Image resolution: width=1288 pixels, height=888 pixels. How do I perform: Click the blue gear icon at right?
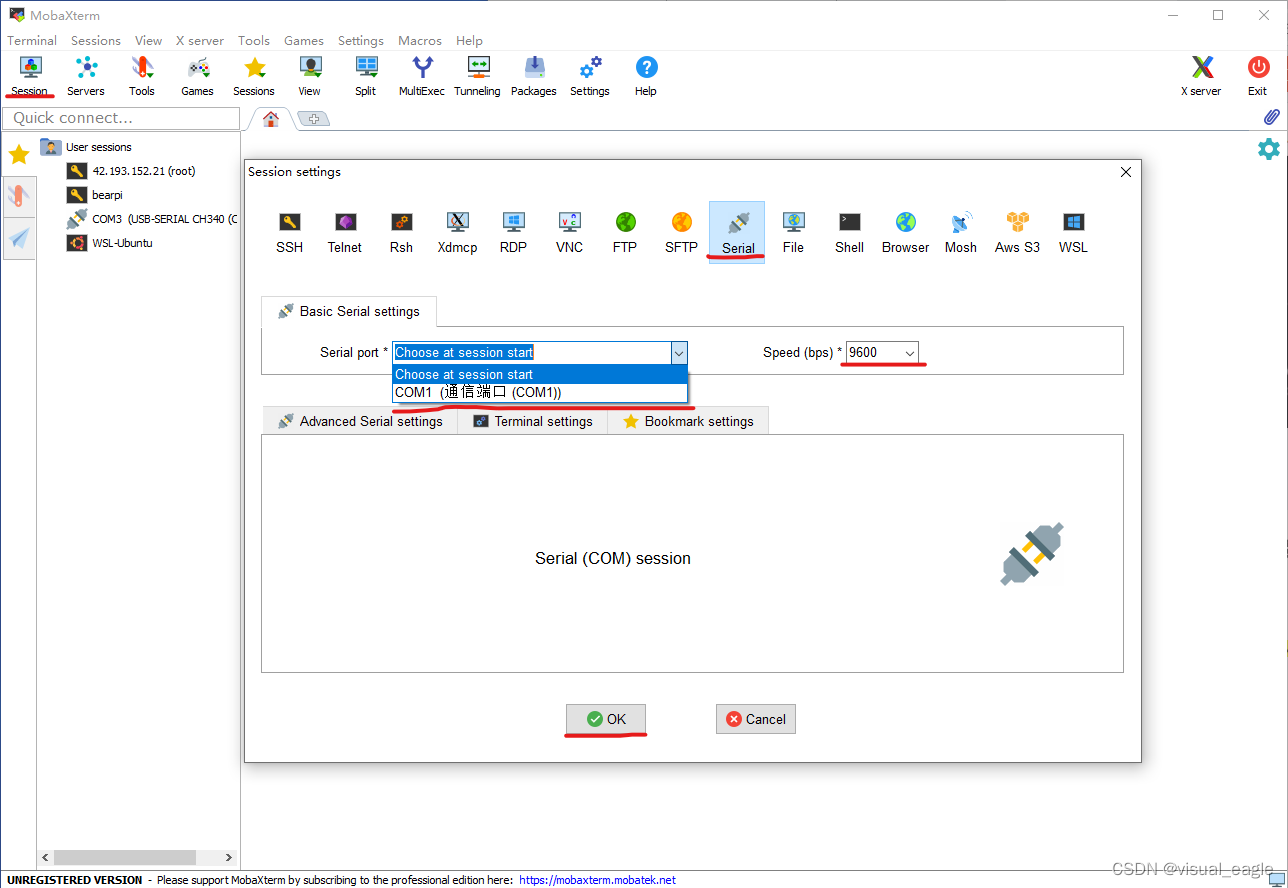[x=1269, y=149]
